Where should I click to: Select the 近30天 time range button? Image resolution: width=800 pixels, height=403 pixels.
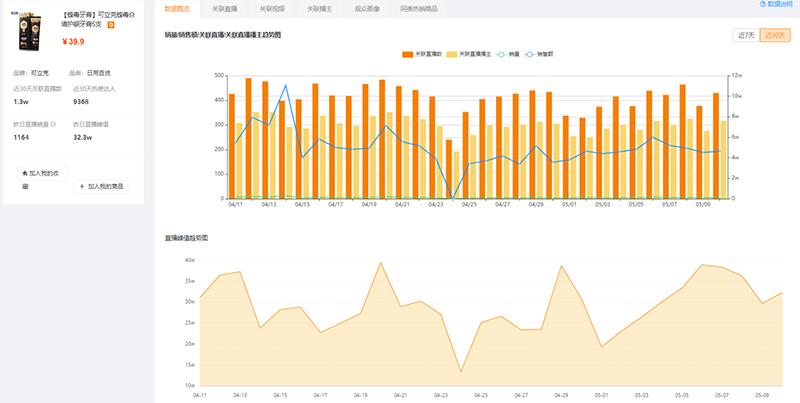tap(775, 35)
